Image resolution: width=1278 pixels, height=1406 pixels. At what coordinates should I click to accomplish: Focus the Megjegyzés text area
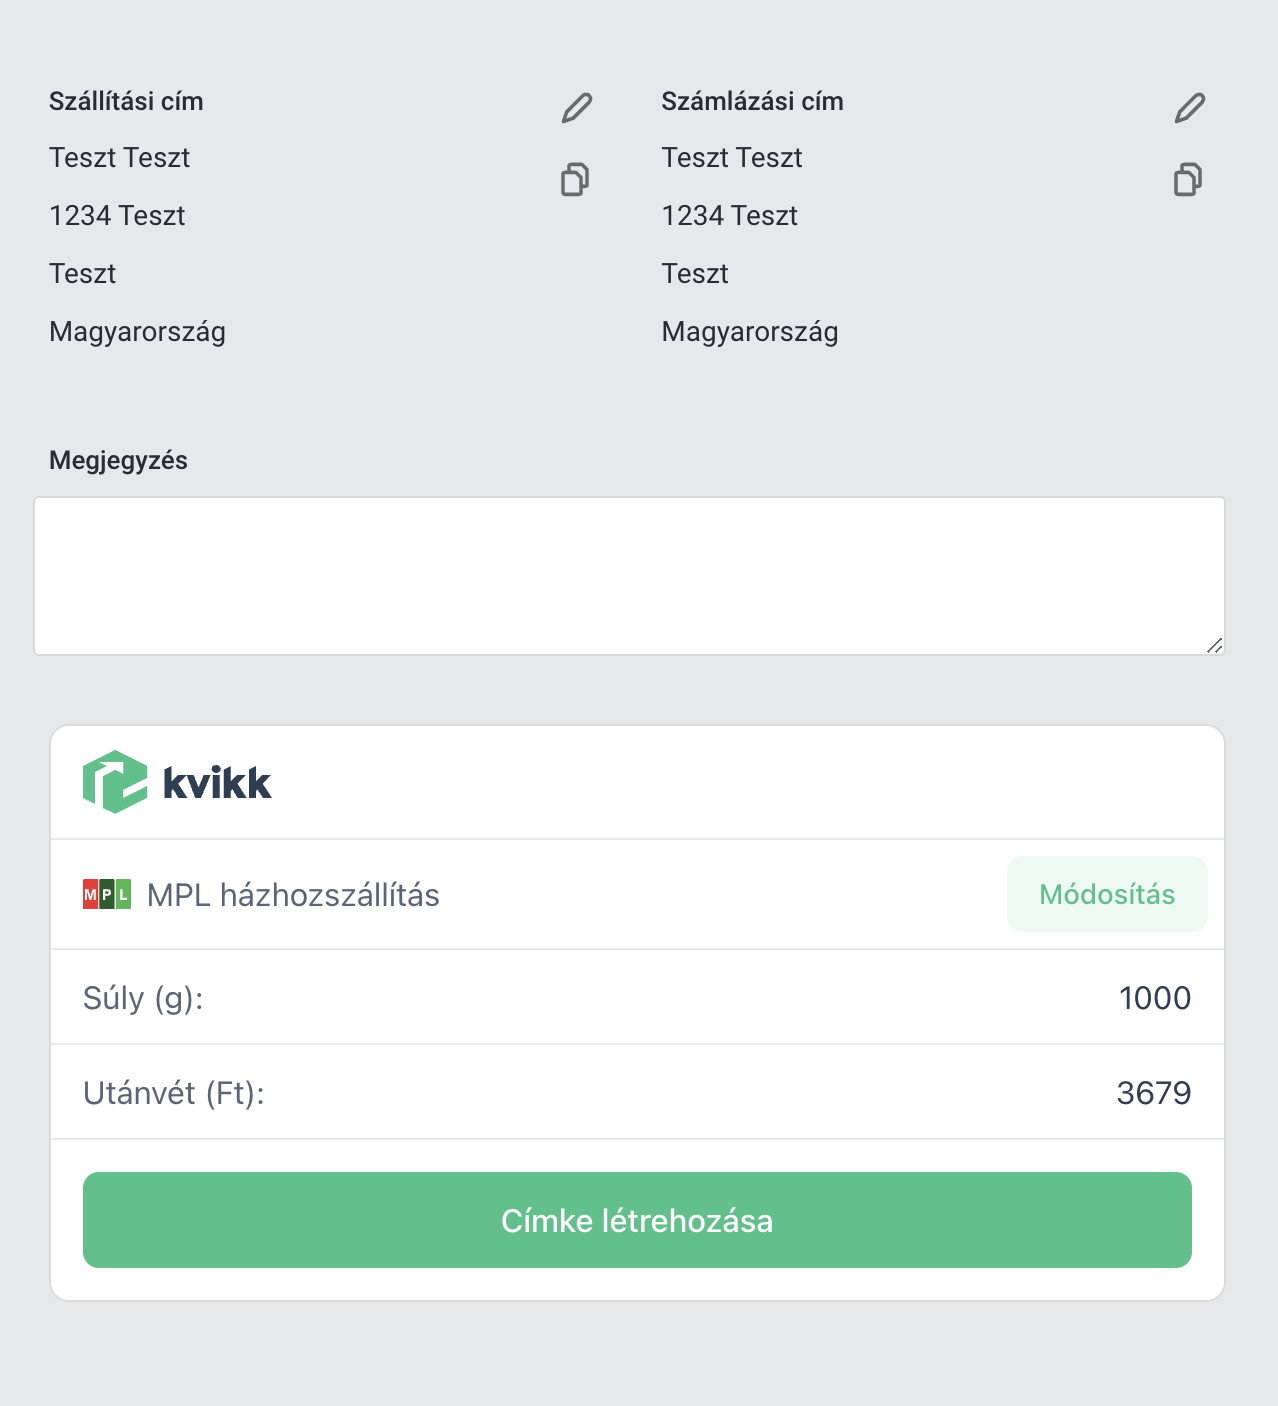tap(629, 576)
